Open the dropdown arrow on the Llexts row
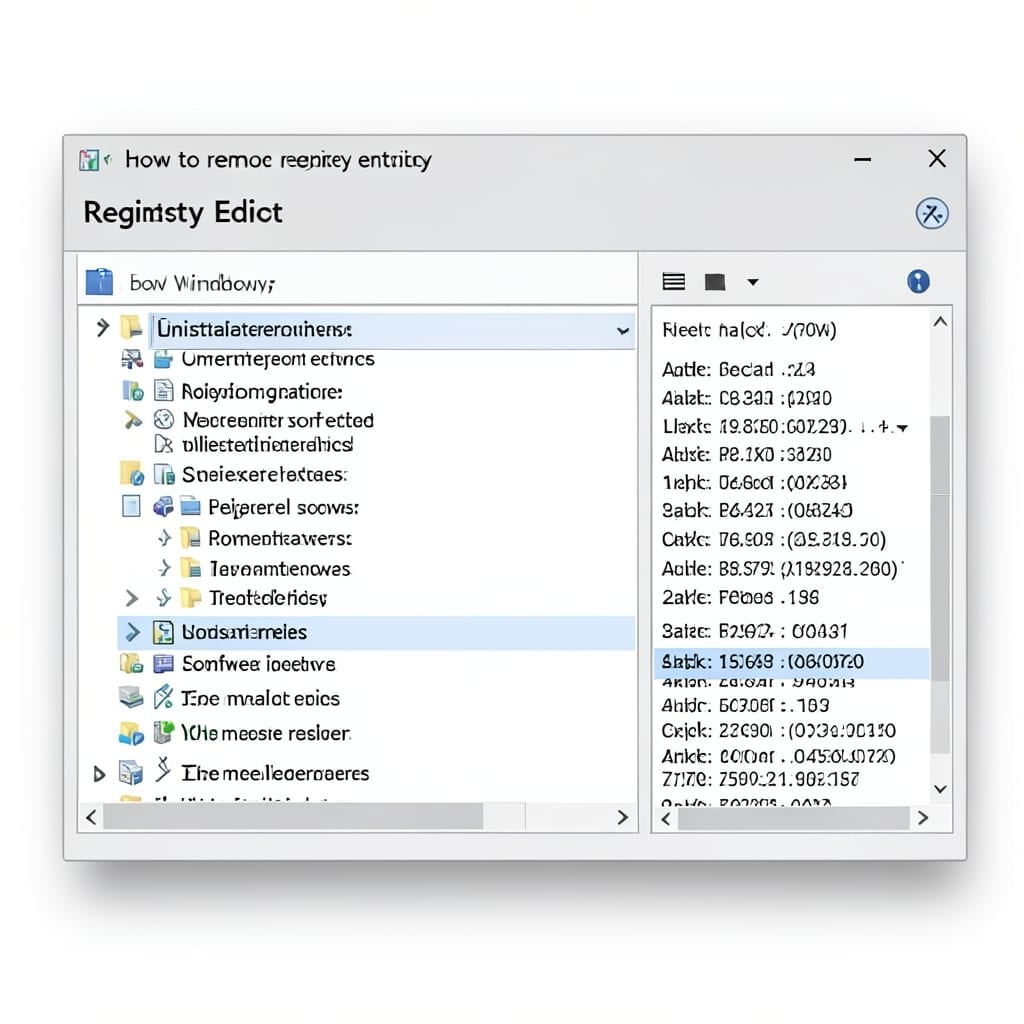The width and height of the screenshot is (1024, 1024). (903, 428)
